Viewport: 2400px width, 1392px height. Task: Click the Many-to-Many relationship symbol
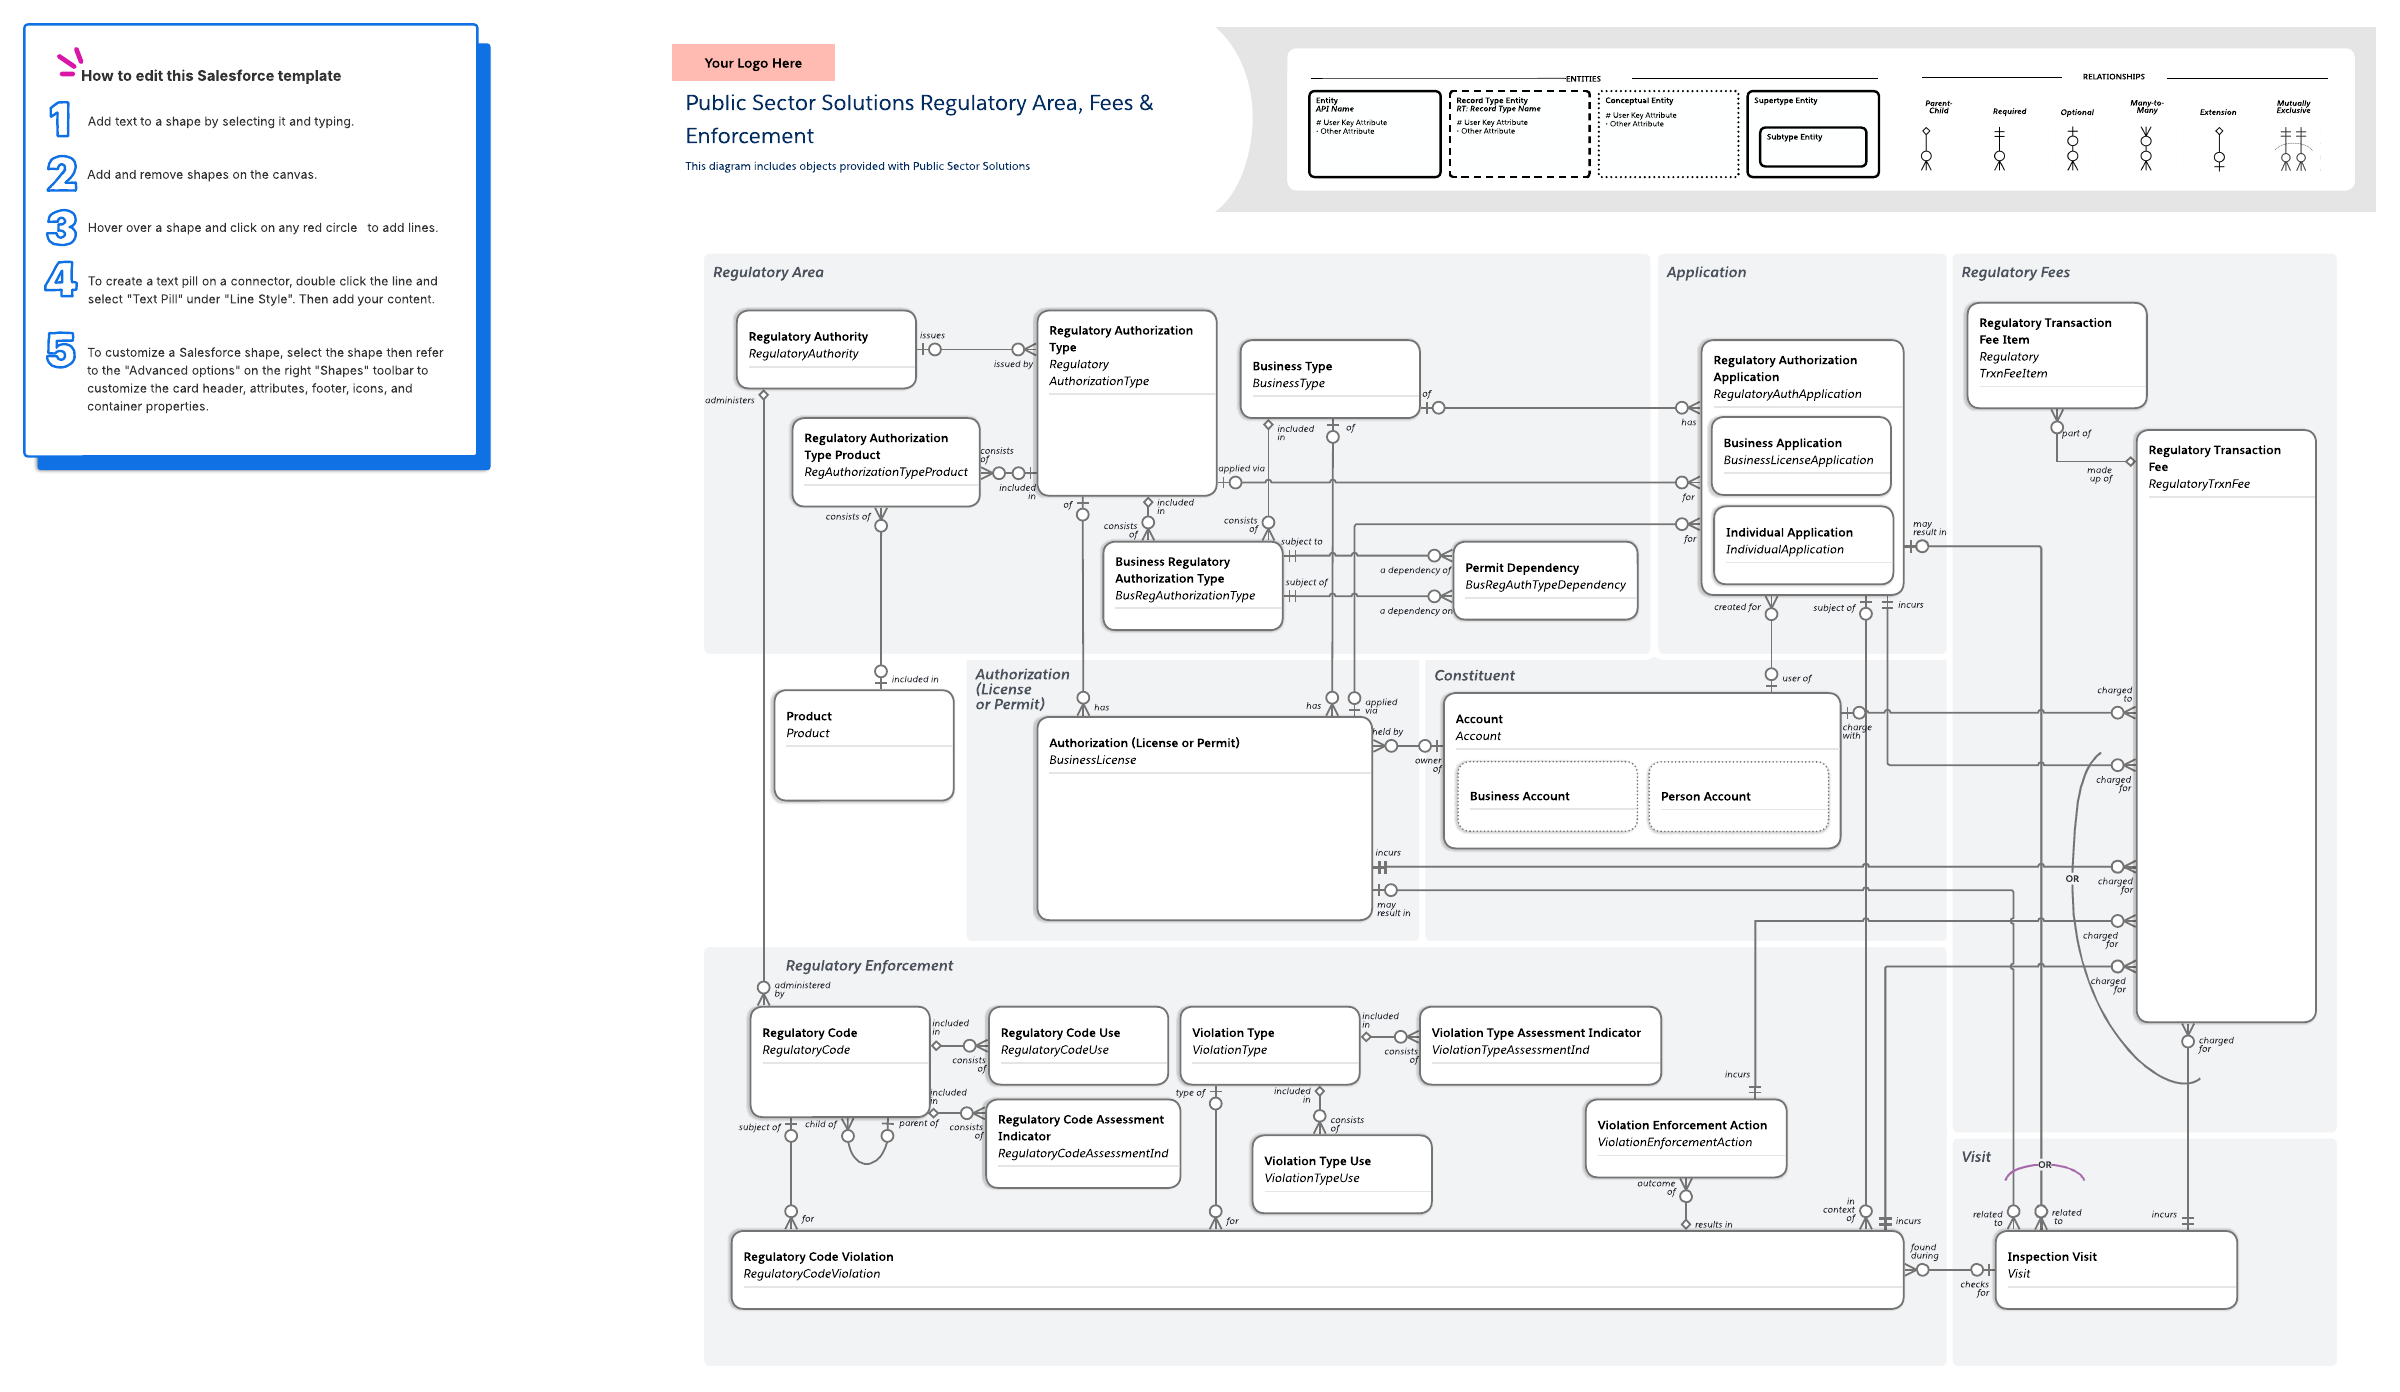[2145, 148]
